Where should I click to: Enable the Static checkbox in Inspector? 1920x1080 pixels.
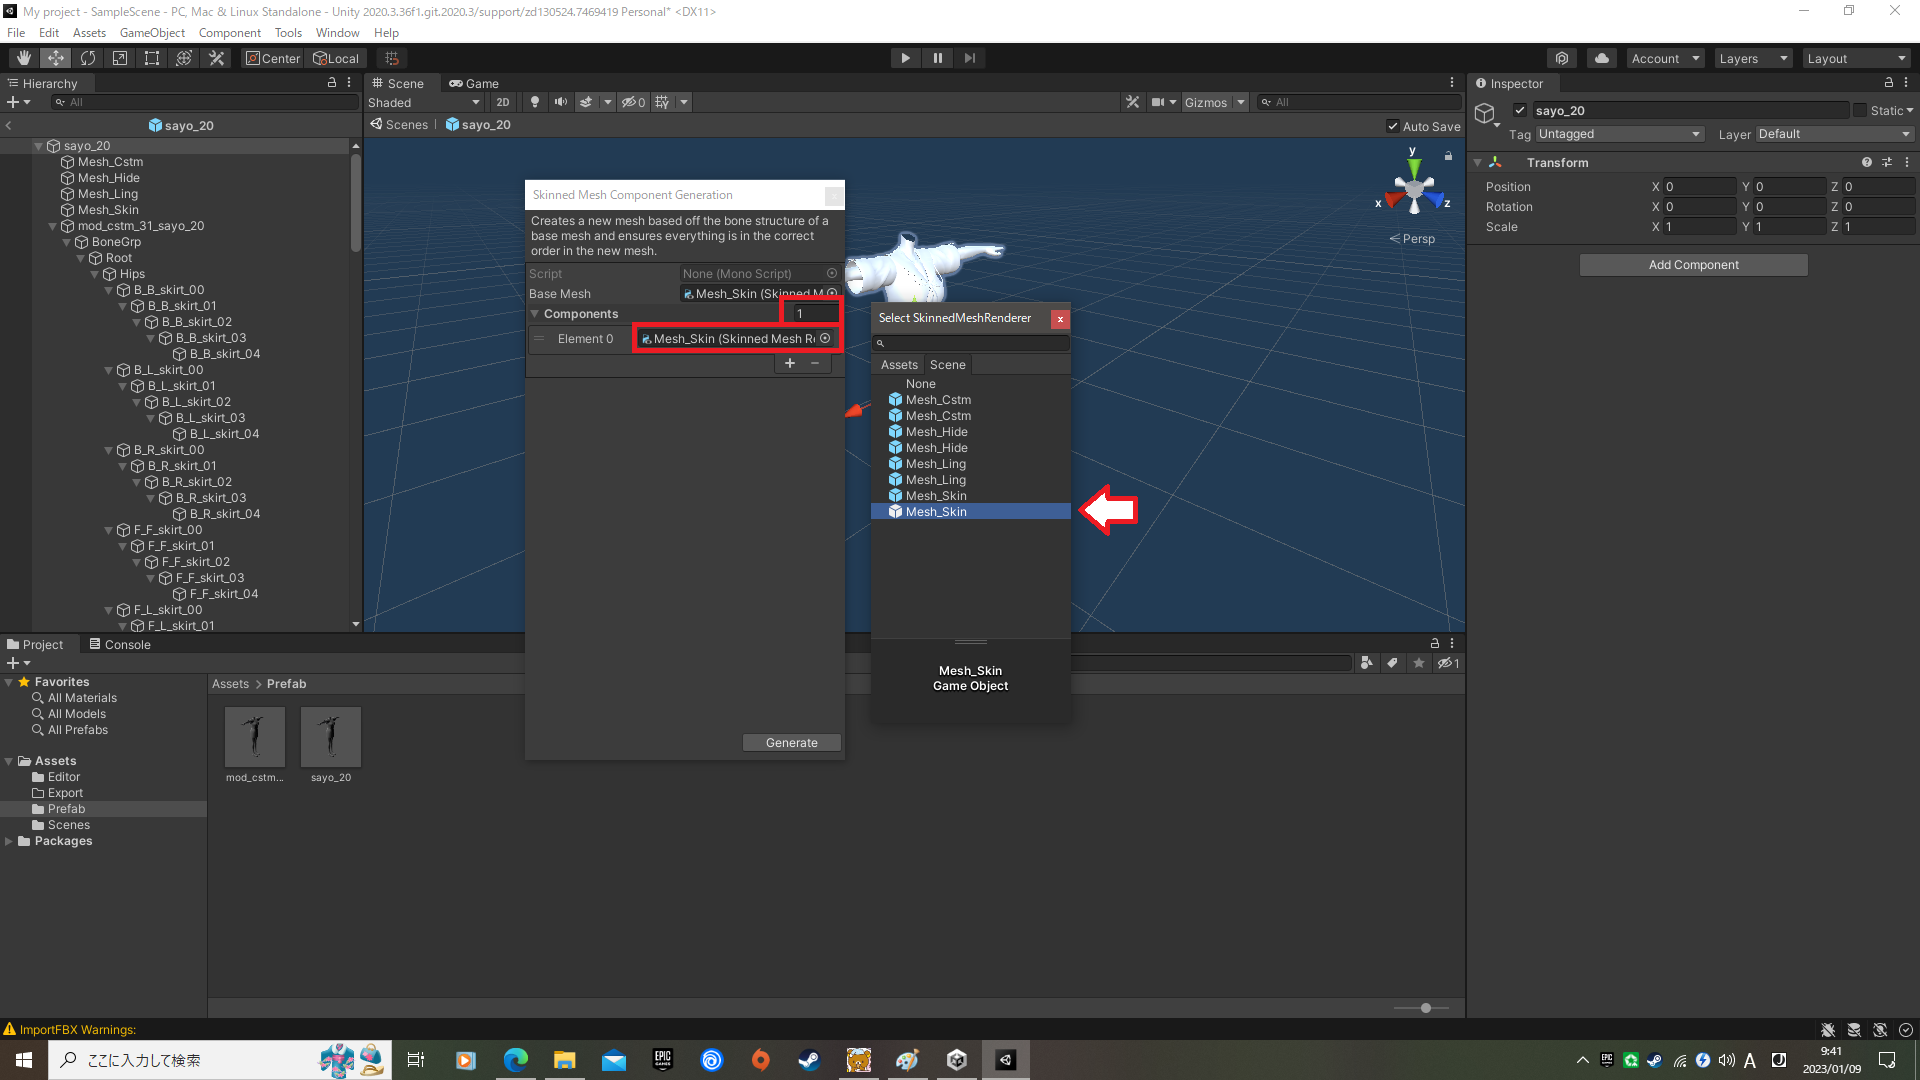pyautogui.click(x=1860, y=110)
